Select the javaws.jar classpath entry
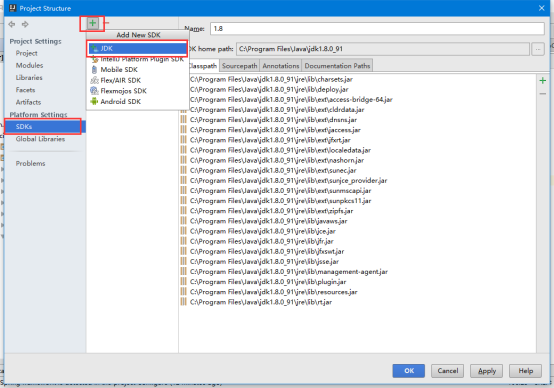This screenshot has height=388, width=554. (x=269, y=221)
